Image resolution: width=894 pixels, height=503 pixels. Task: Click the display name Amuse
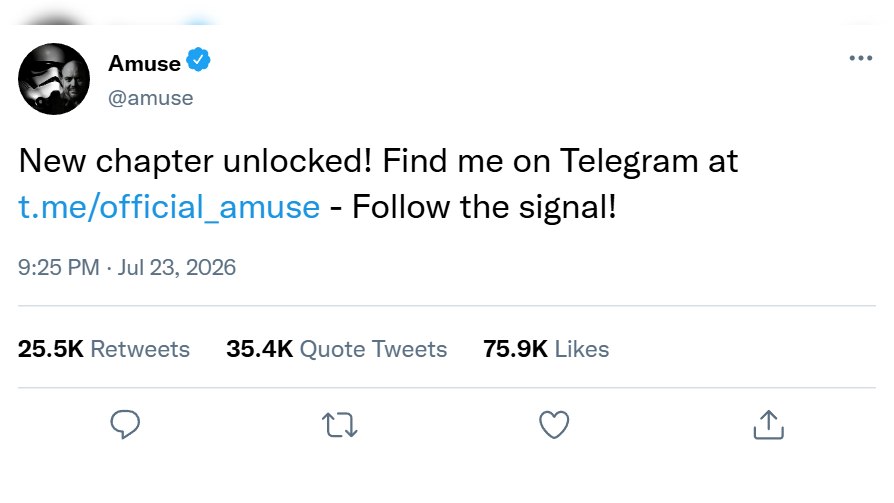click(x=144, y=63)
